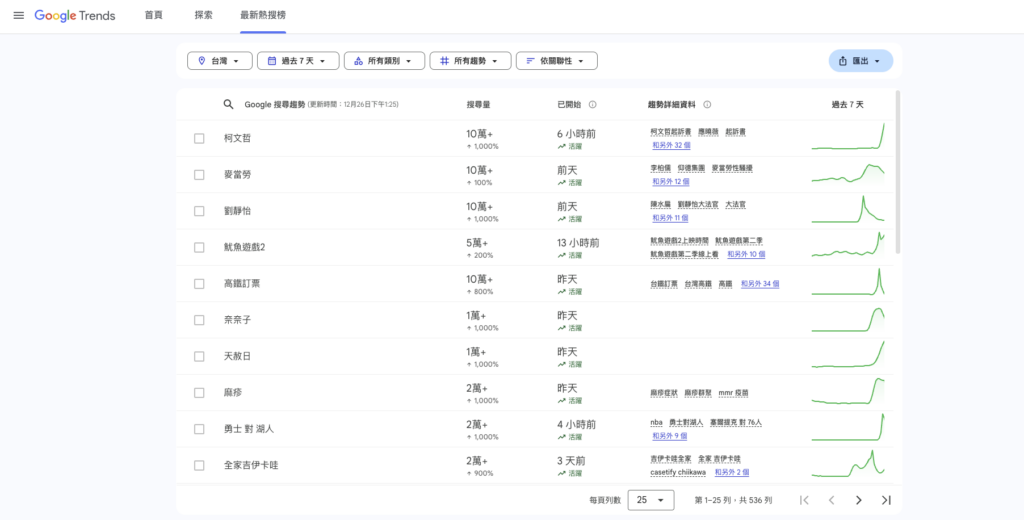Viewport: 1024px width, 520px height.
Task: Click the active trend arrow icon for 柯文哲
Action: (561, 146)
